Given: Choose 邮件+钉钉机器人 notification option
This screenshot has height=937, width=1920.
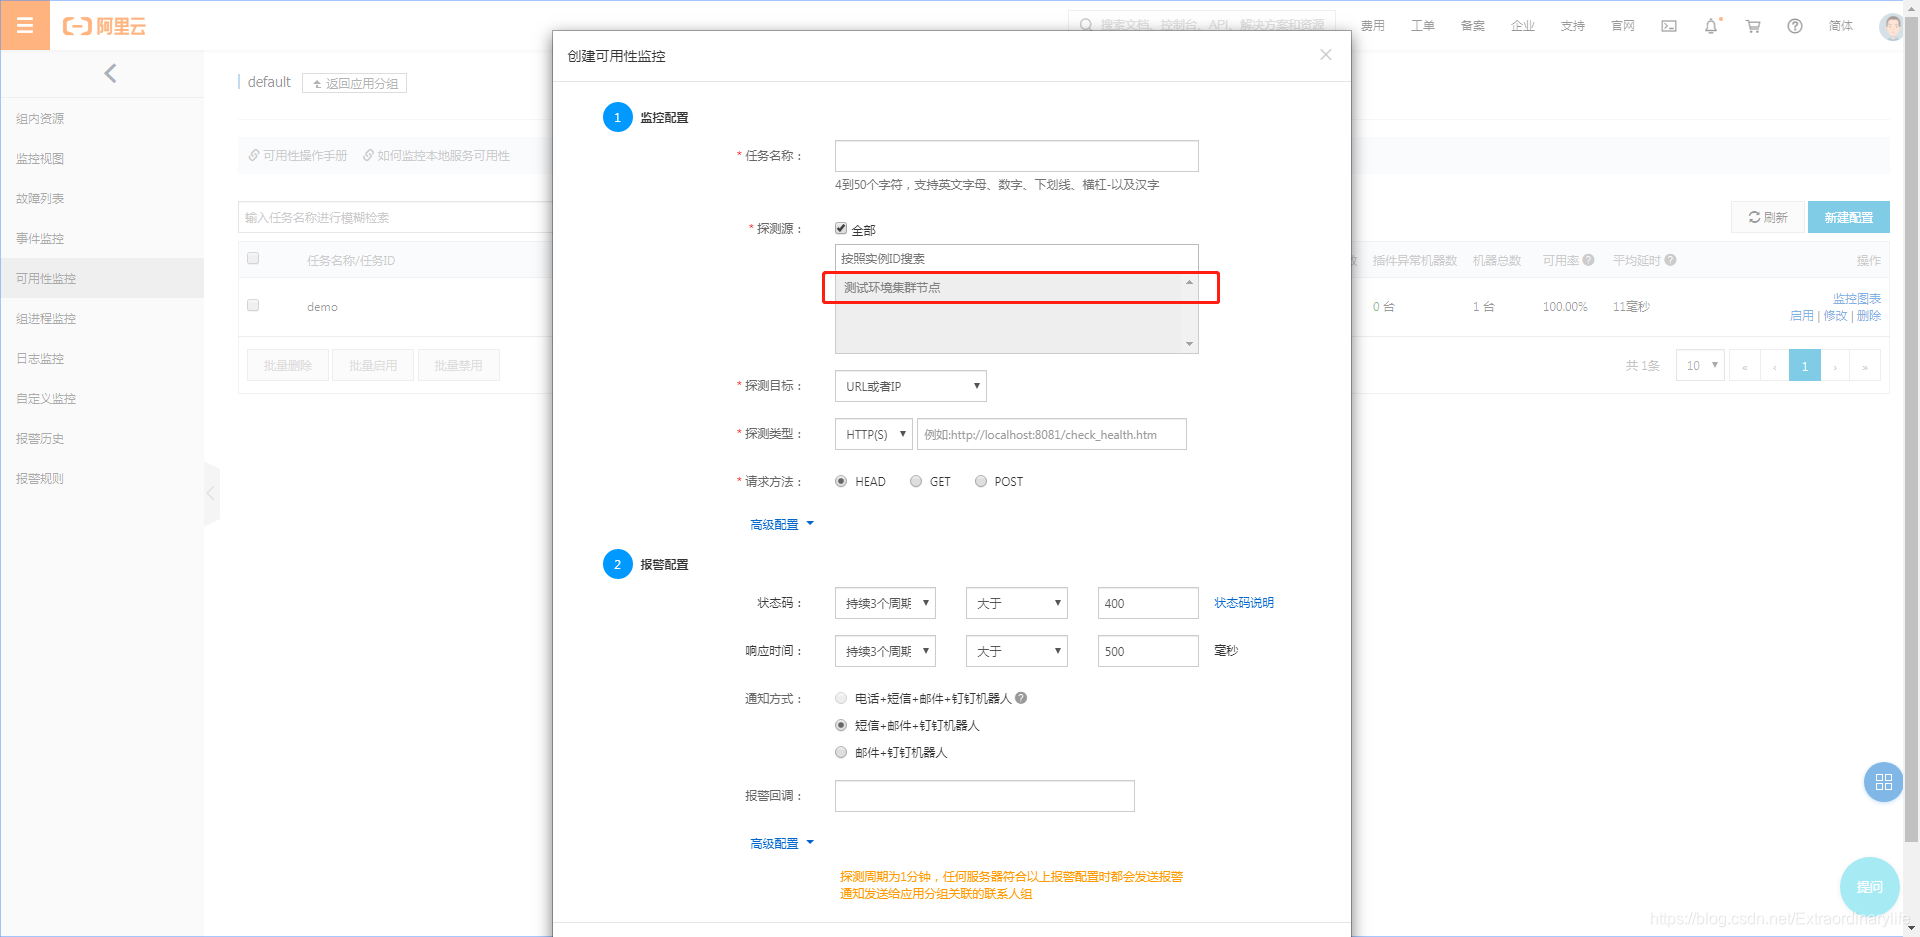Looking at the screenshot, I should pyautogui.click(x=841, y=752).
